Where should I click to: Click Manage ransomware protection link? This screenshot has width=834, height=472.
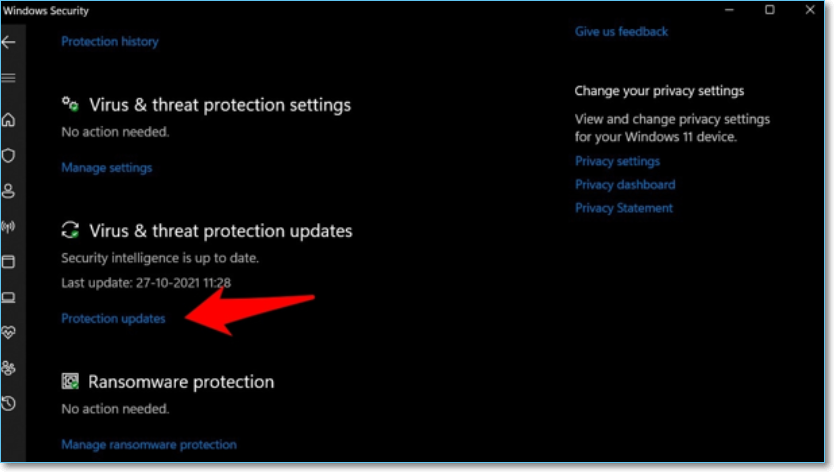point(149,445)
